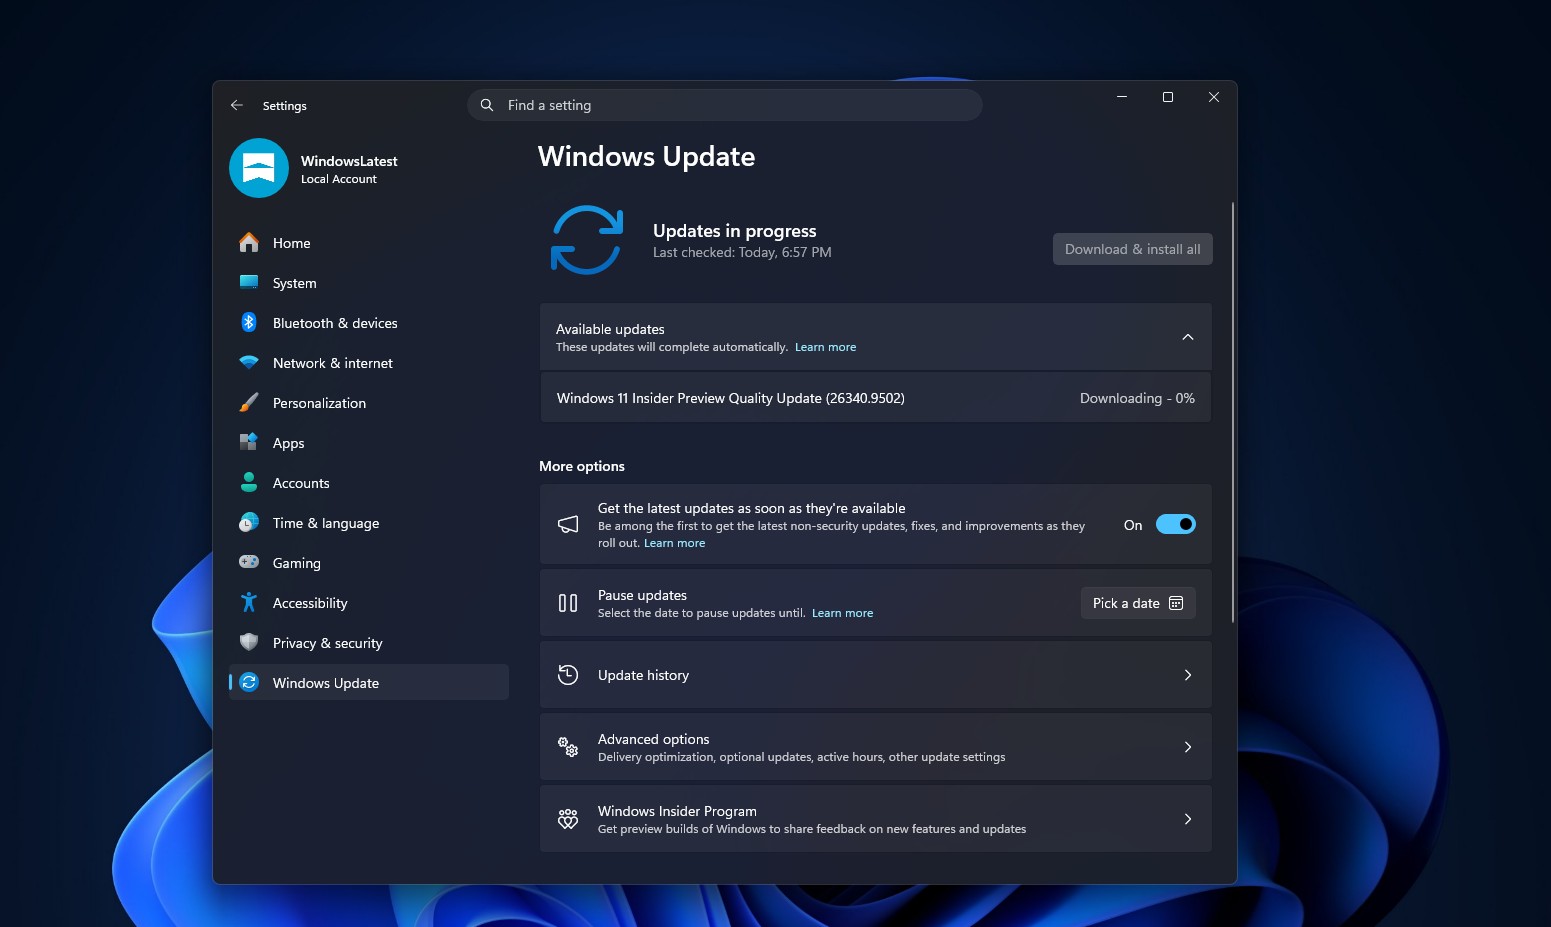Image resolution: width=1551 pixels, height=927 pixels.
Task: Click the Gaming controller icon
Action: 249,563
